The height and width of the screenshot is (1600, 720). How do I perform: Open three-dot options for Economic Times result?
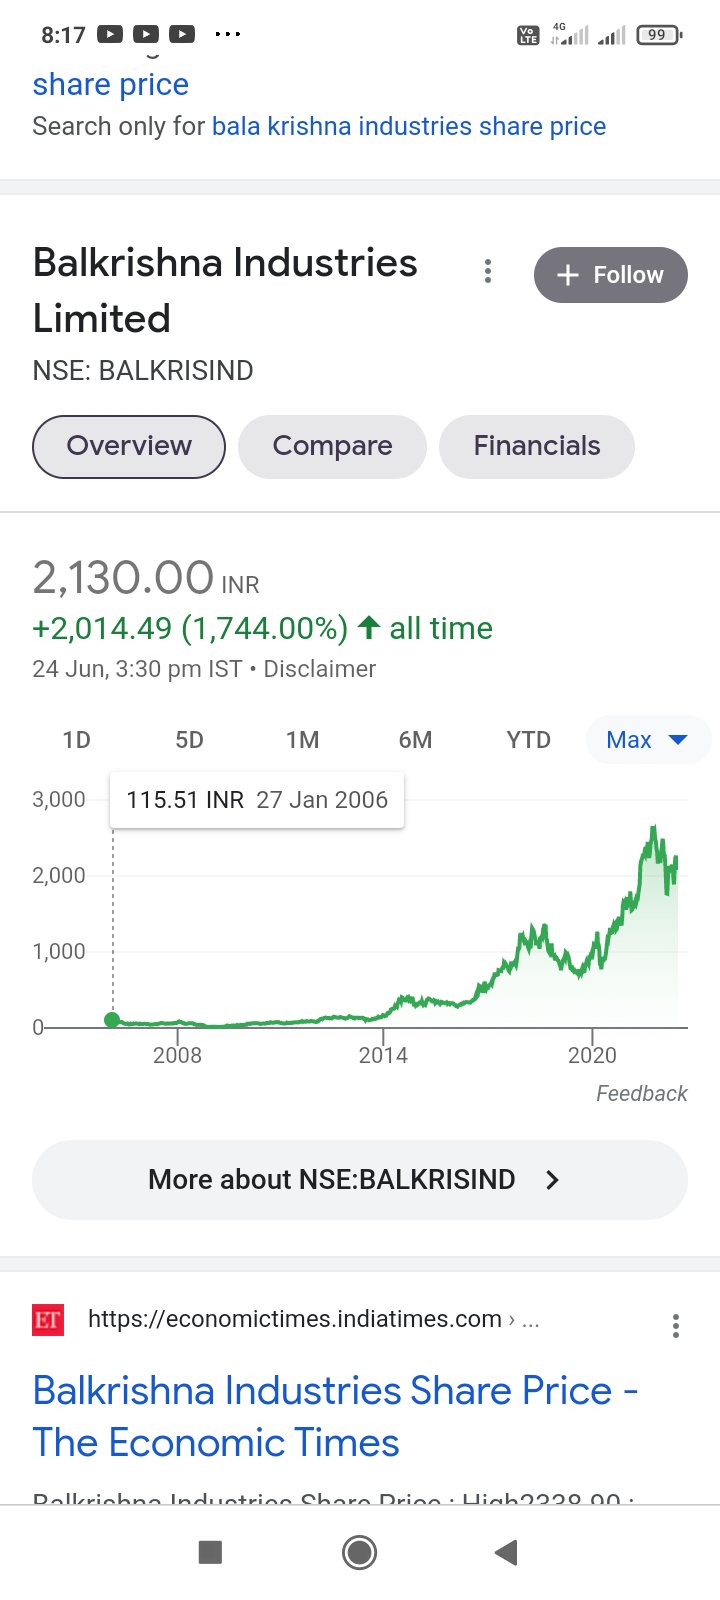676,1326
